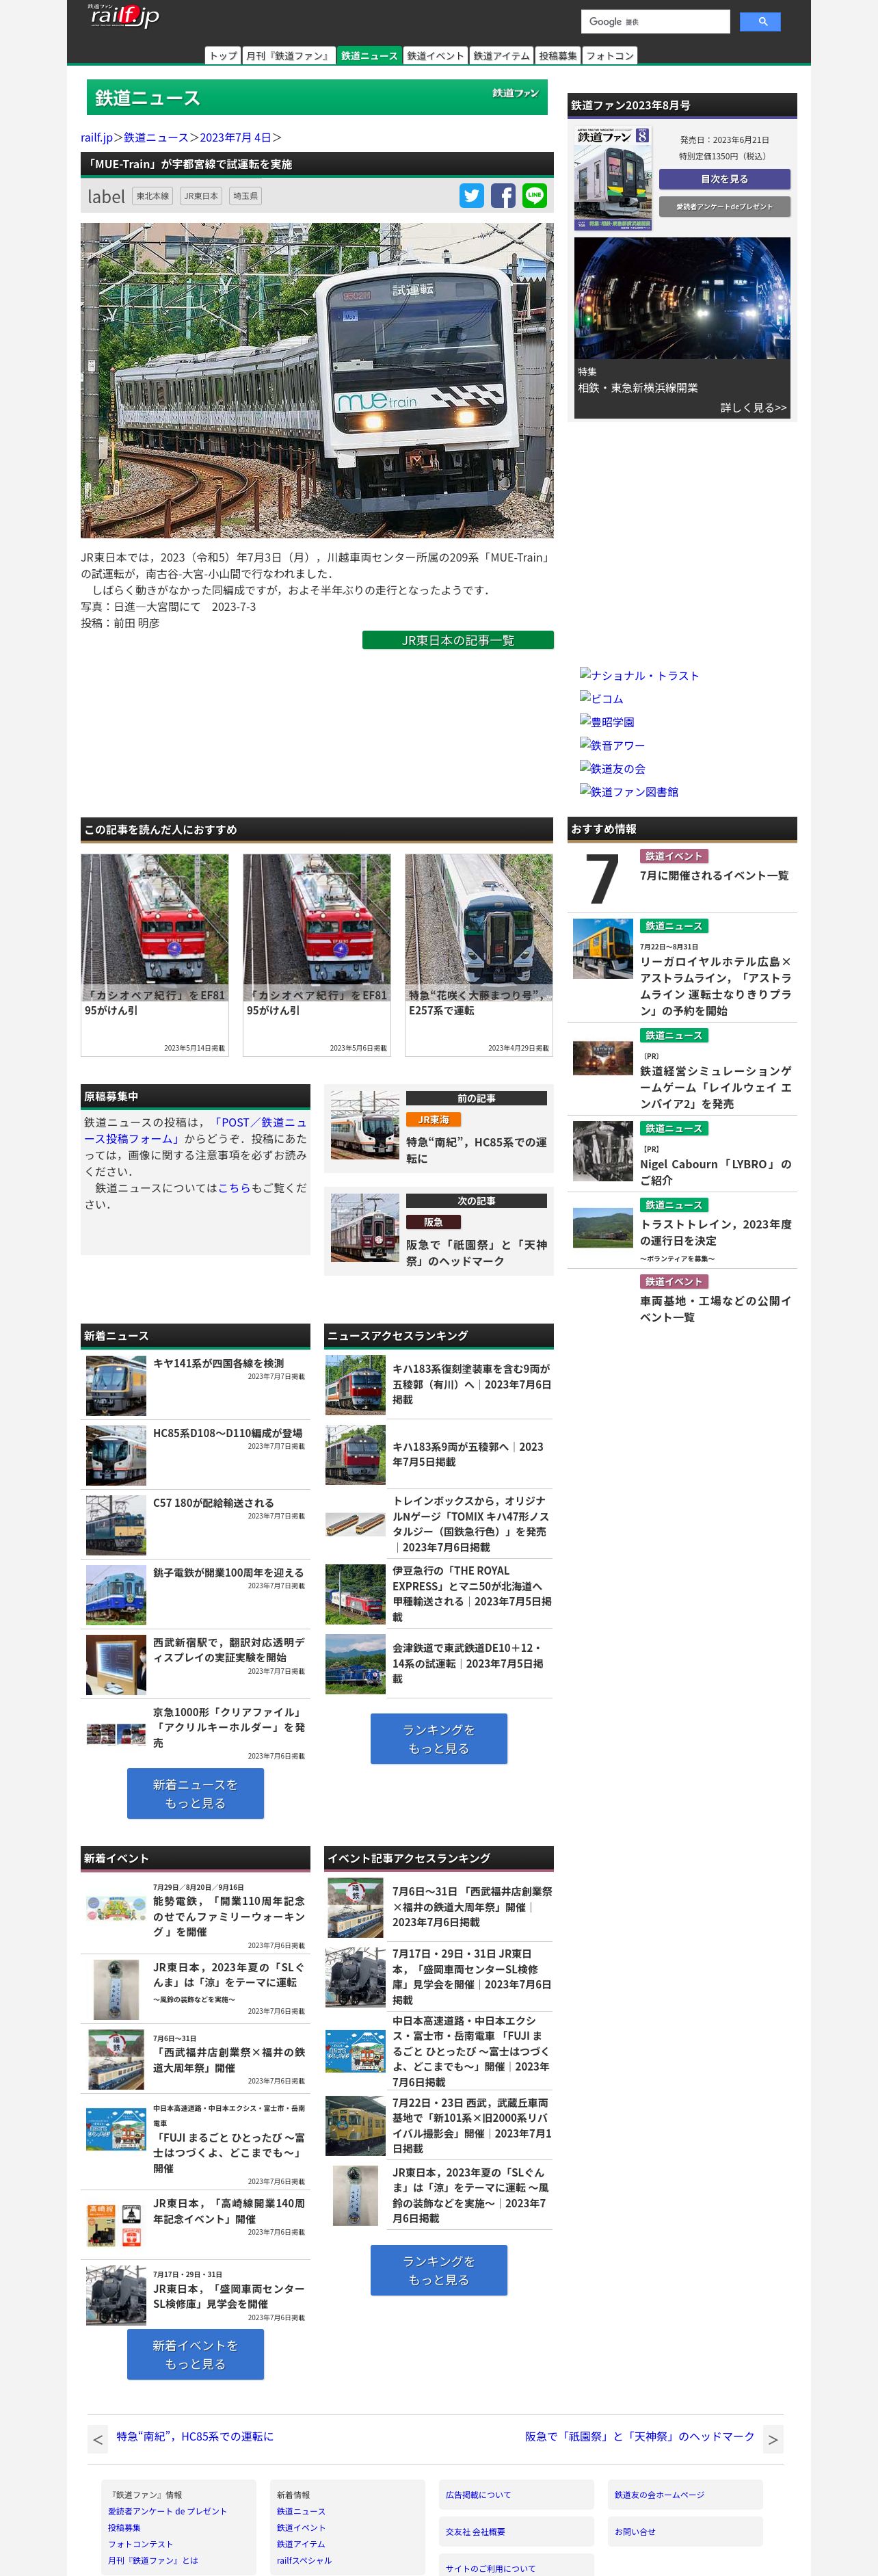Image resolution: width=878 pixels, height=2576 pixels.
Task: Open the フォトコン tab
Action: (x=610, y=56)
